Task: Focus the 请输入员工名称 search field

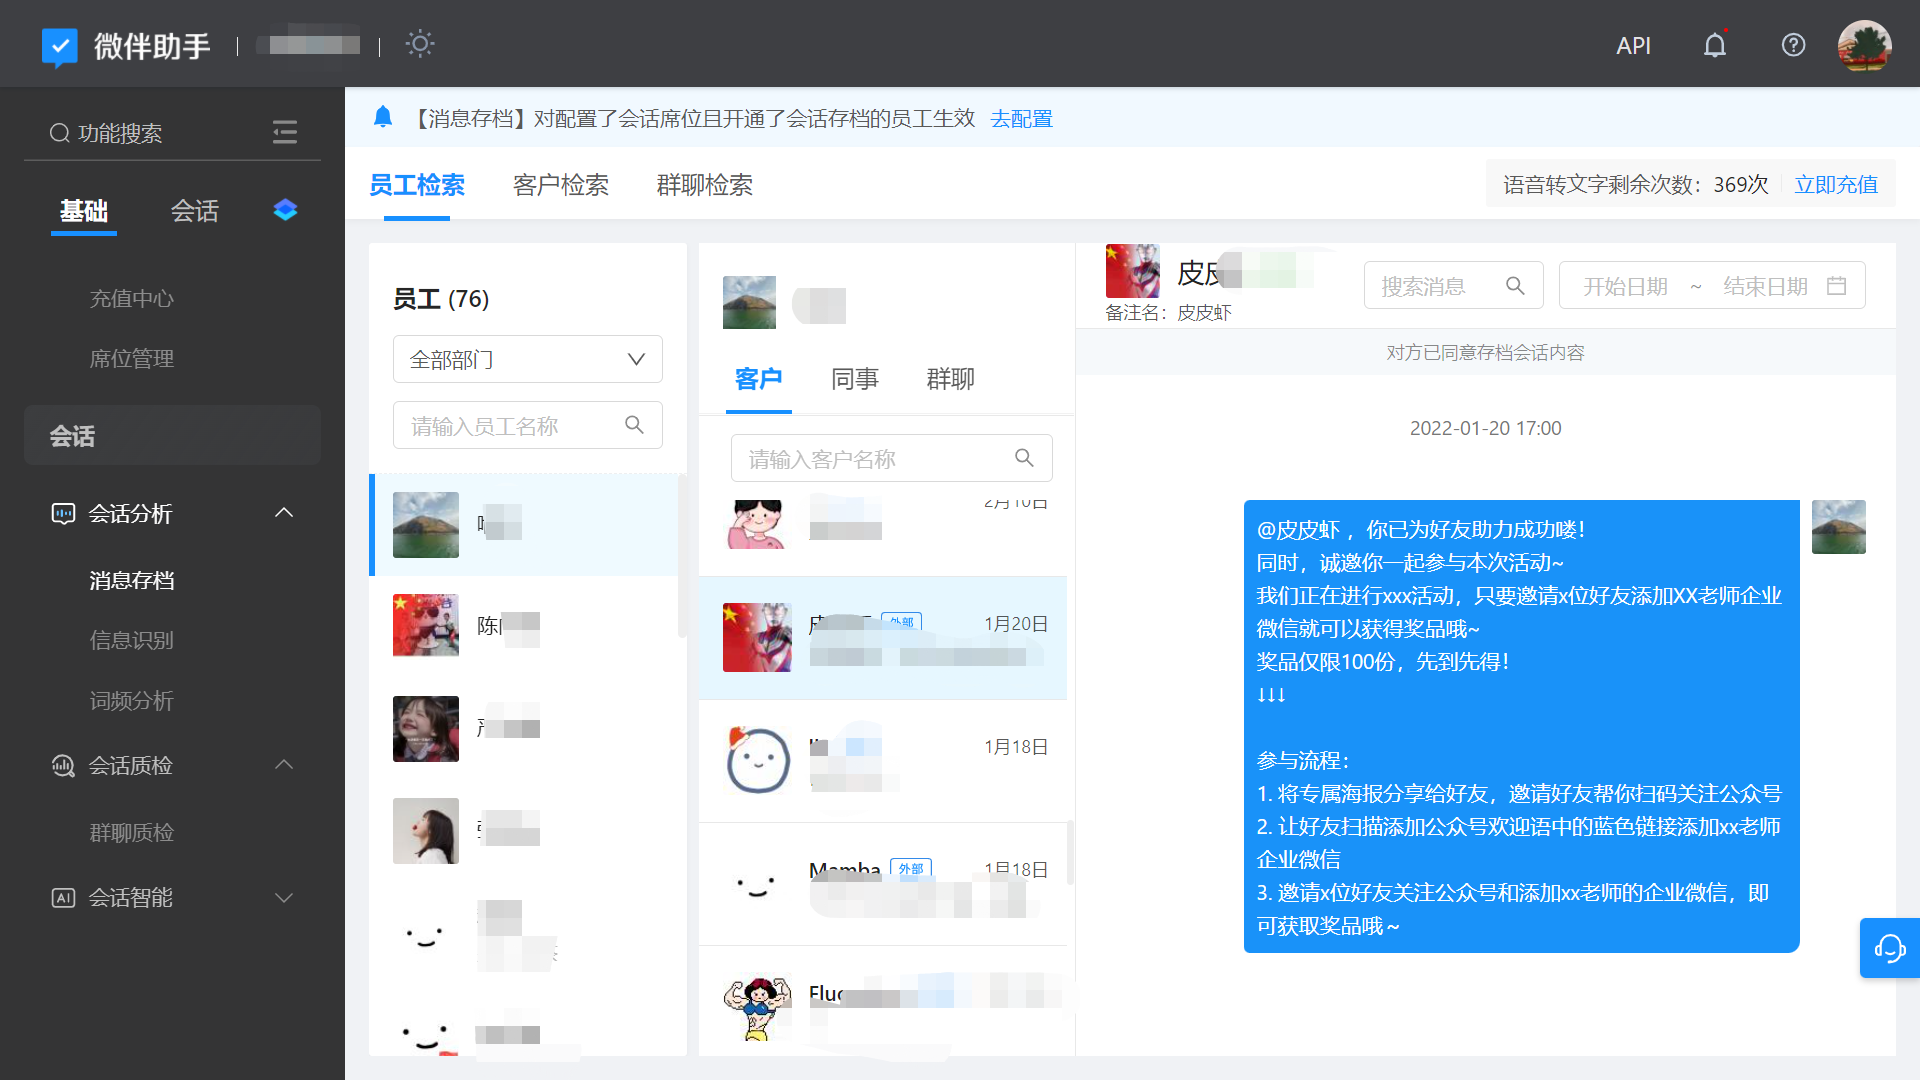Action: click(x=528, y=425)
